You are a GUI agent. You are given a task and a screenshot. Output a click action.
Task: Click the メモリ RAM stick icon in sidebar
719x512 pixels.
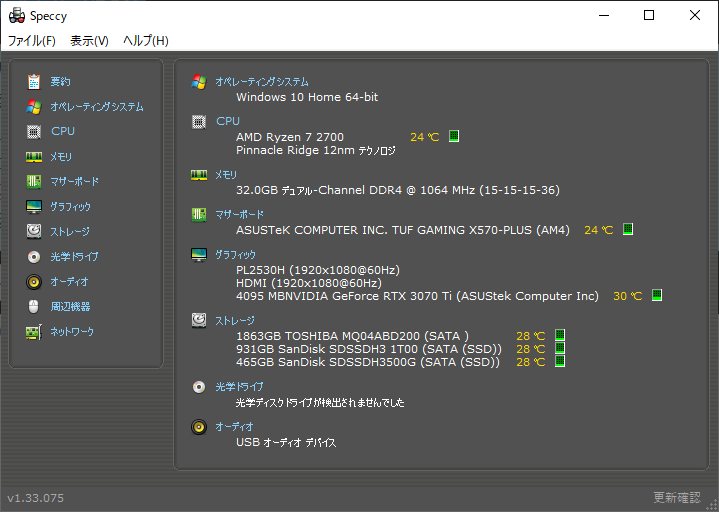(33, 157)
